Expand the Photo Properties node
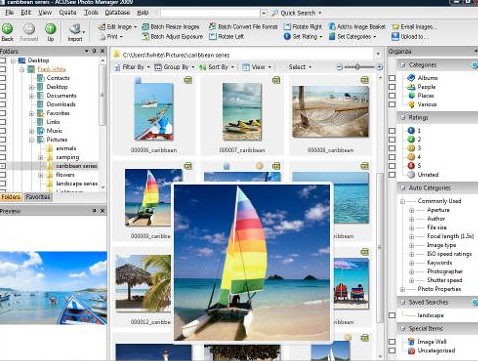 402,289
